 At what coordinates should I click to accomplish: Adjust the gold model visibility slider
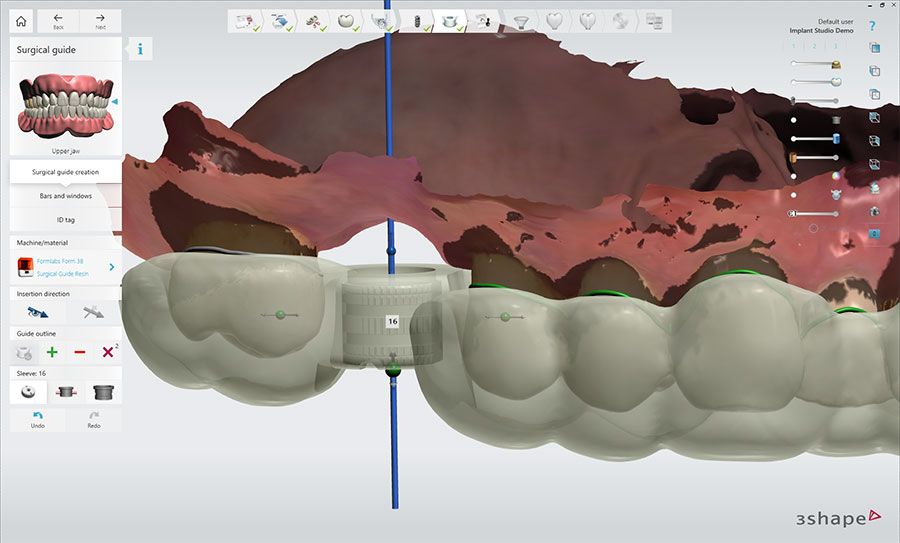[815, 64]
